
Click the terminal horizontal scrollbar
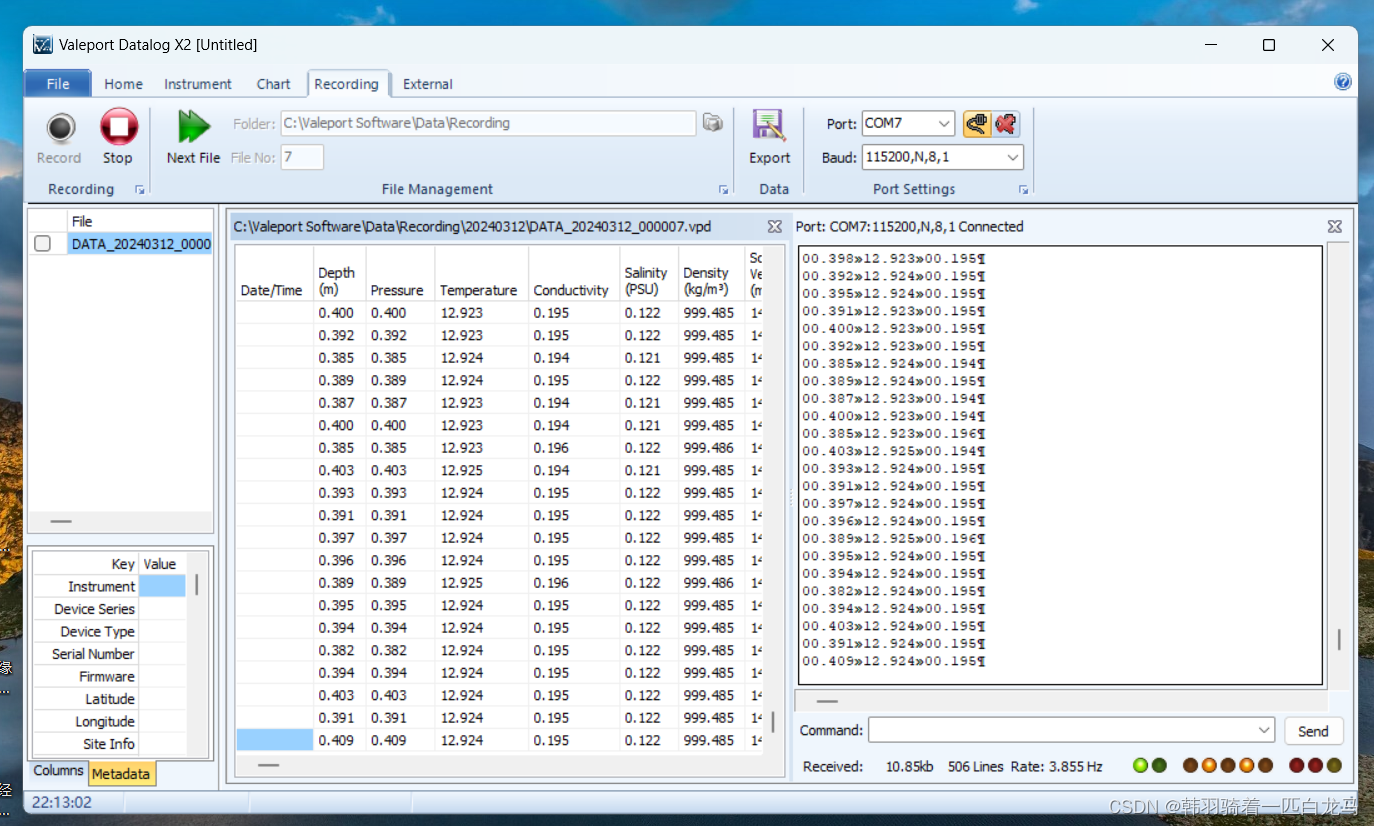pos(827,701)
